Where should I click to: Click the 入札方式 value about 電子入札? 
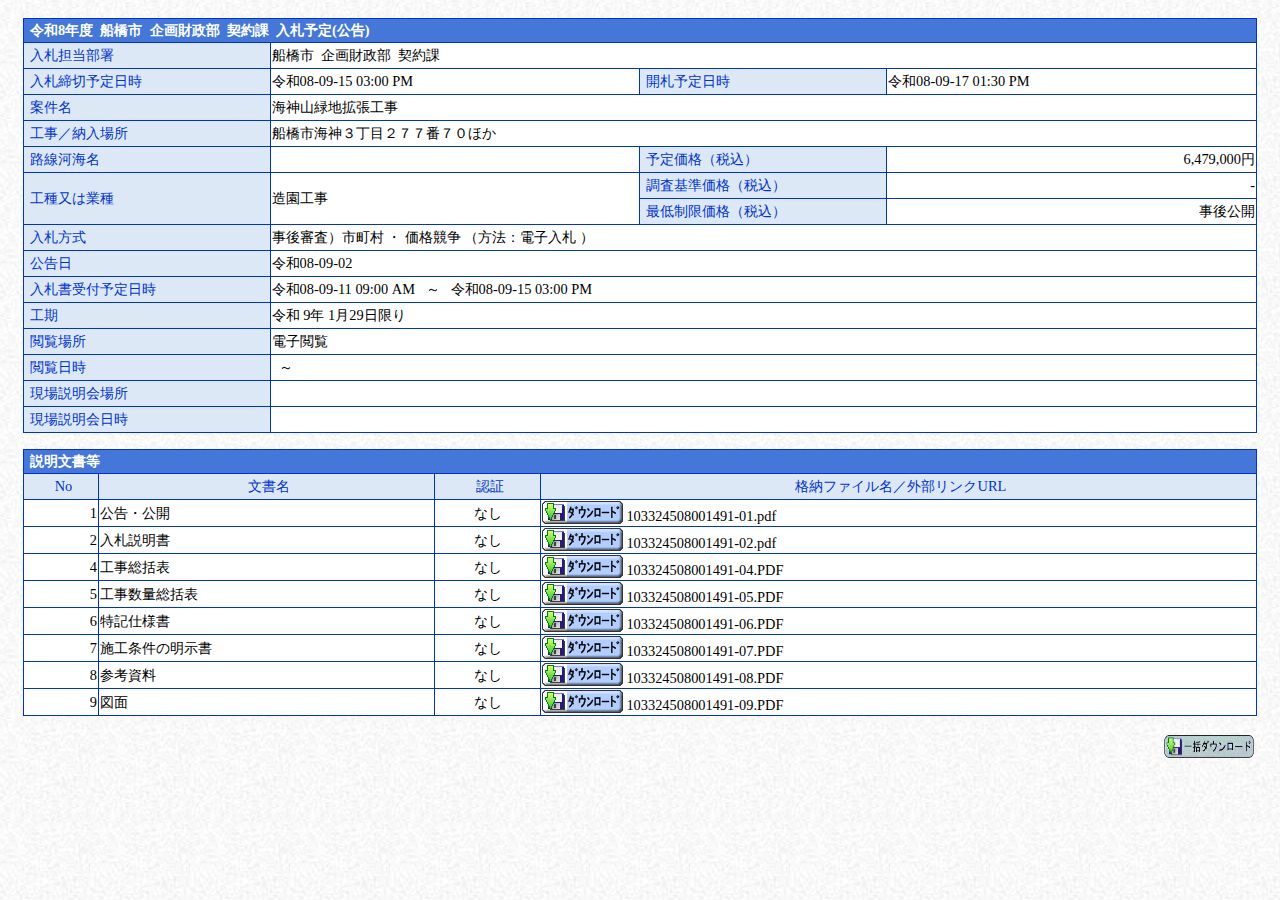click(x=430, y=237)
